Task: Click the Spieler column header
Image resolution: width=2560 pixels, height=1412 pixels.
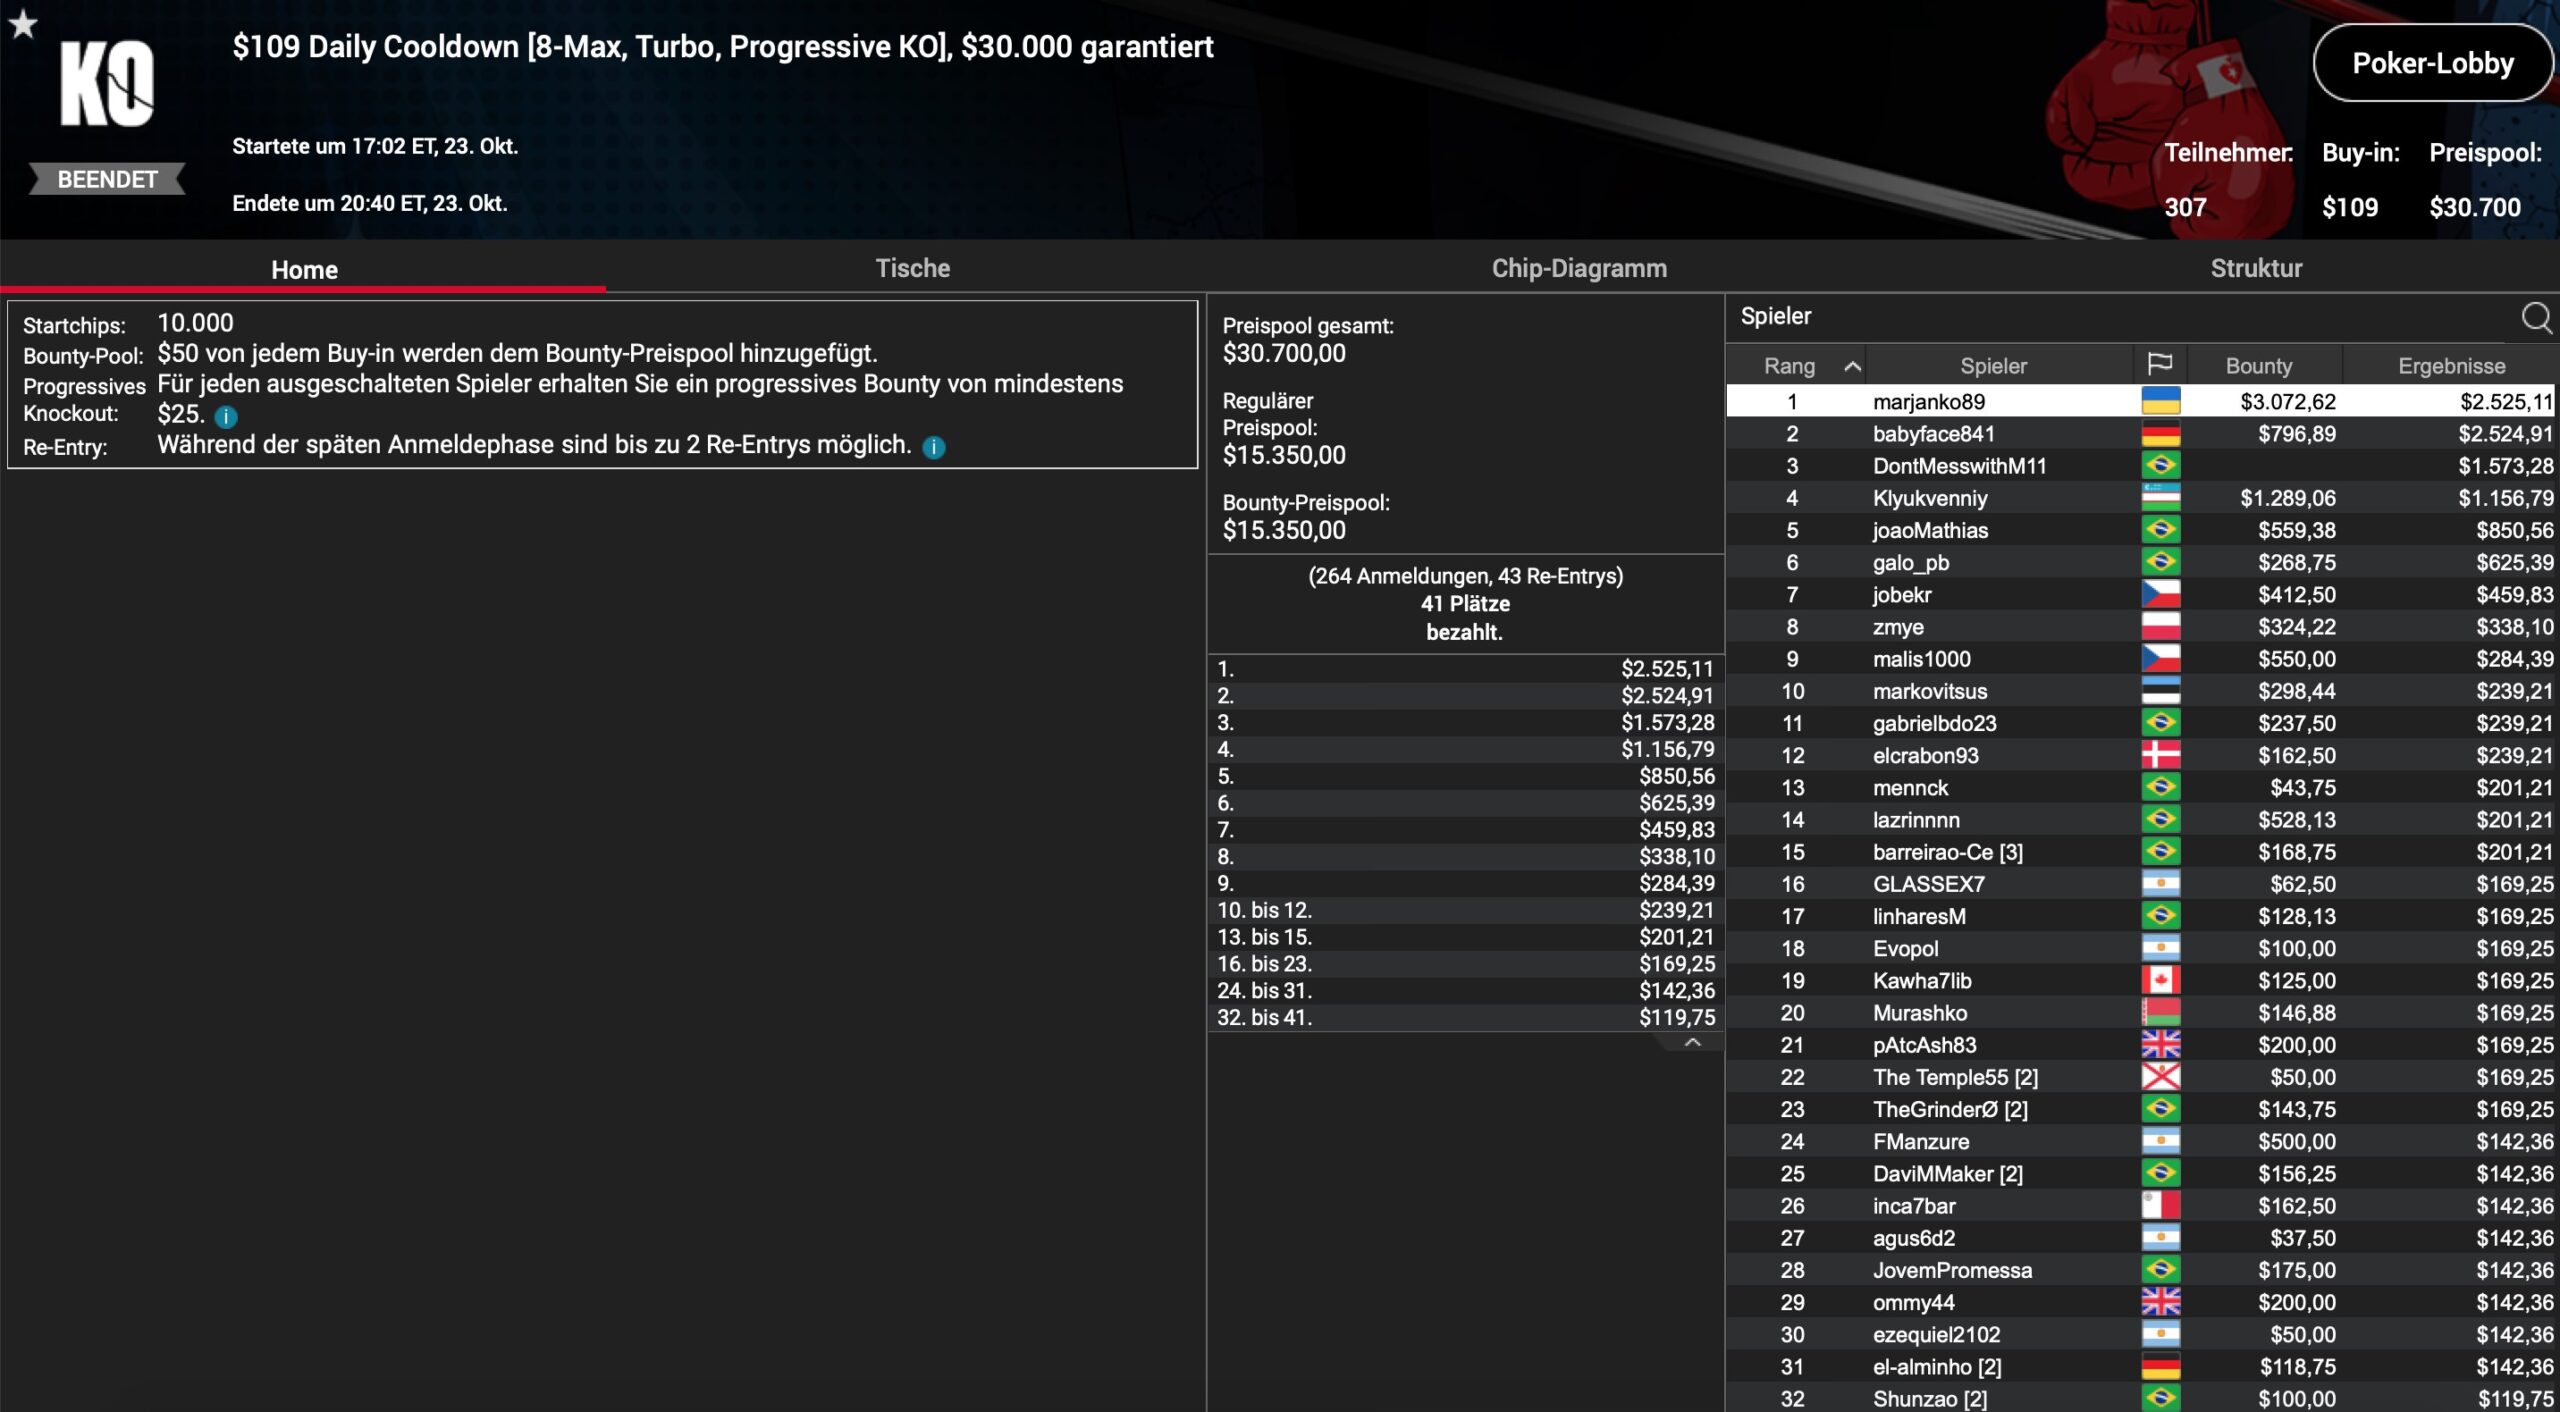Action: (1993, 366)
